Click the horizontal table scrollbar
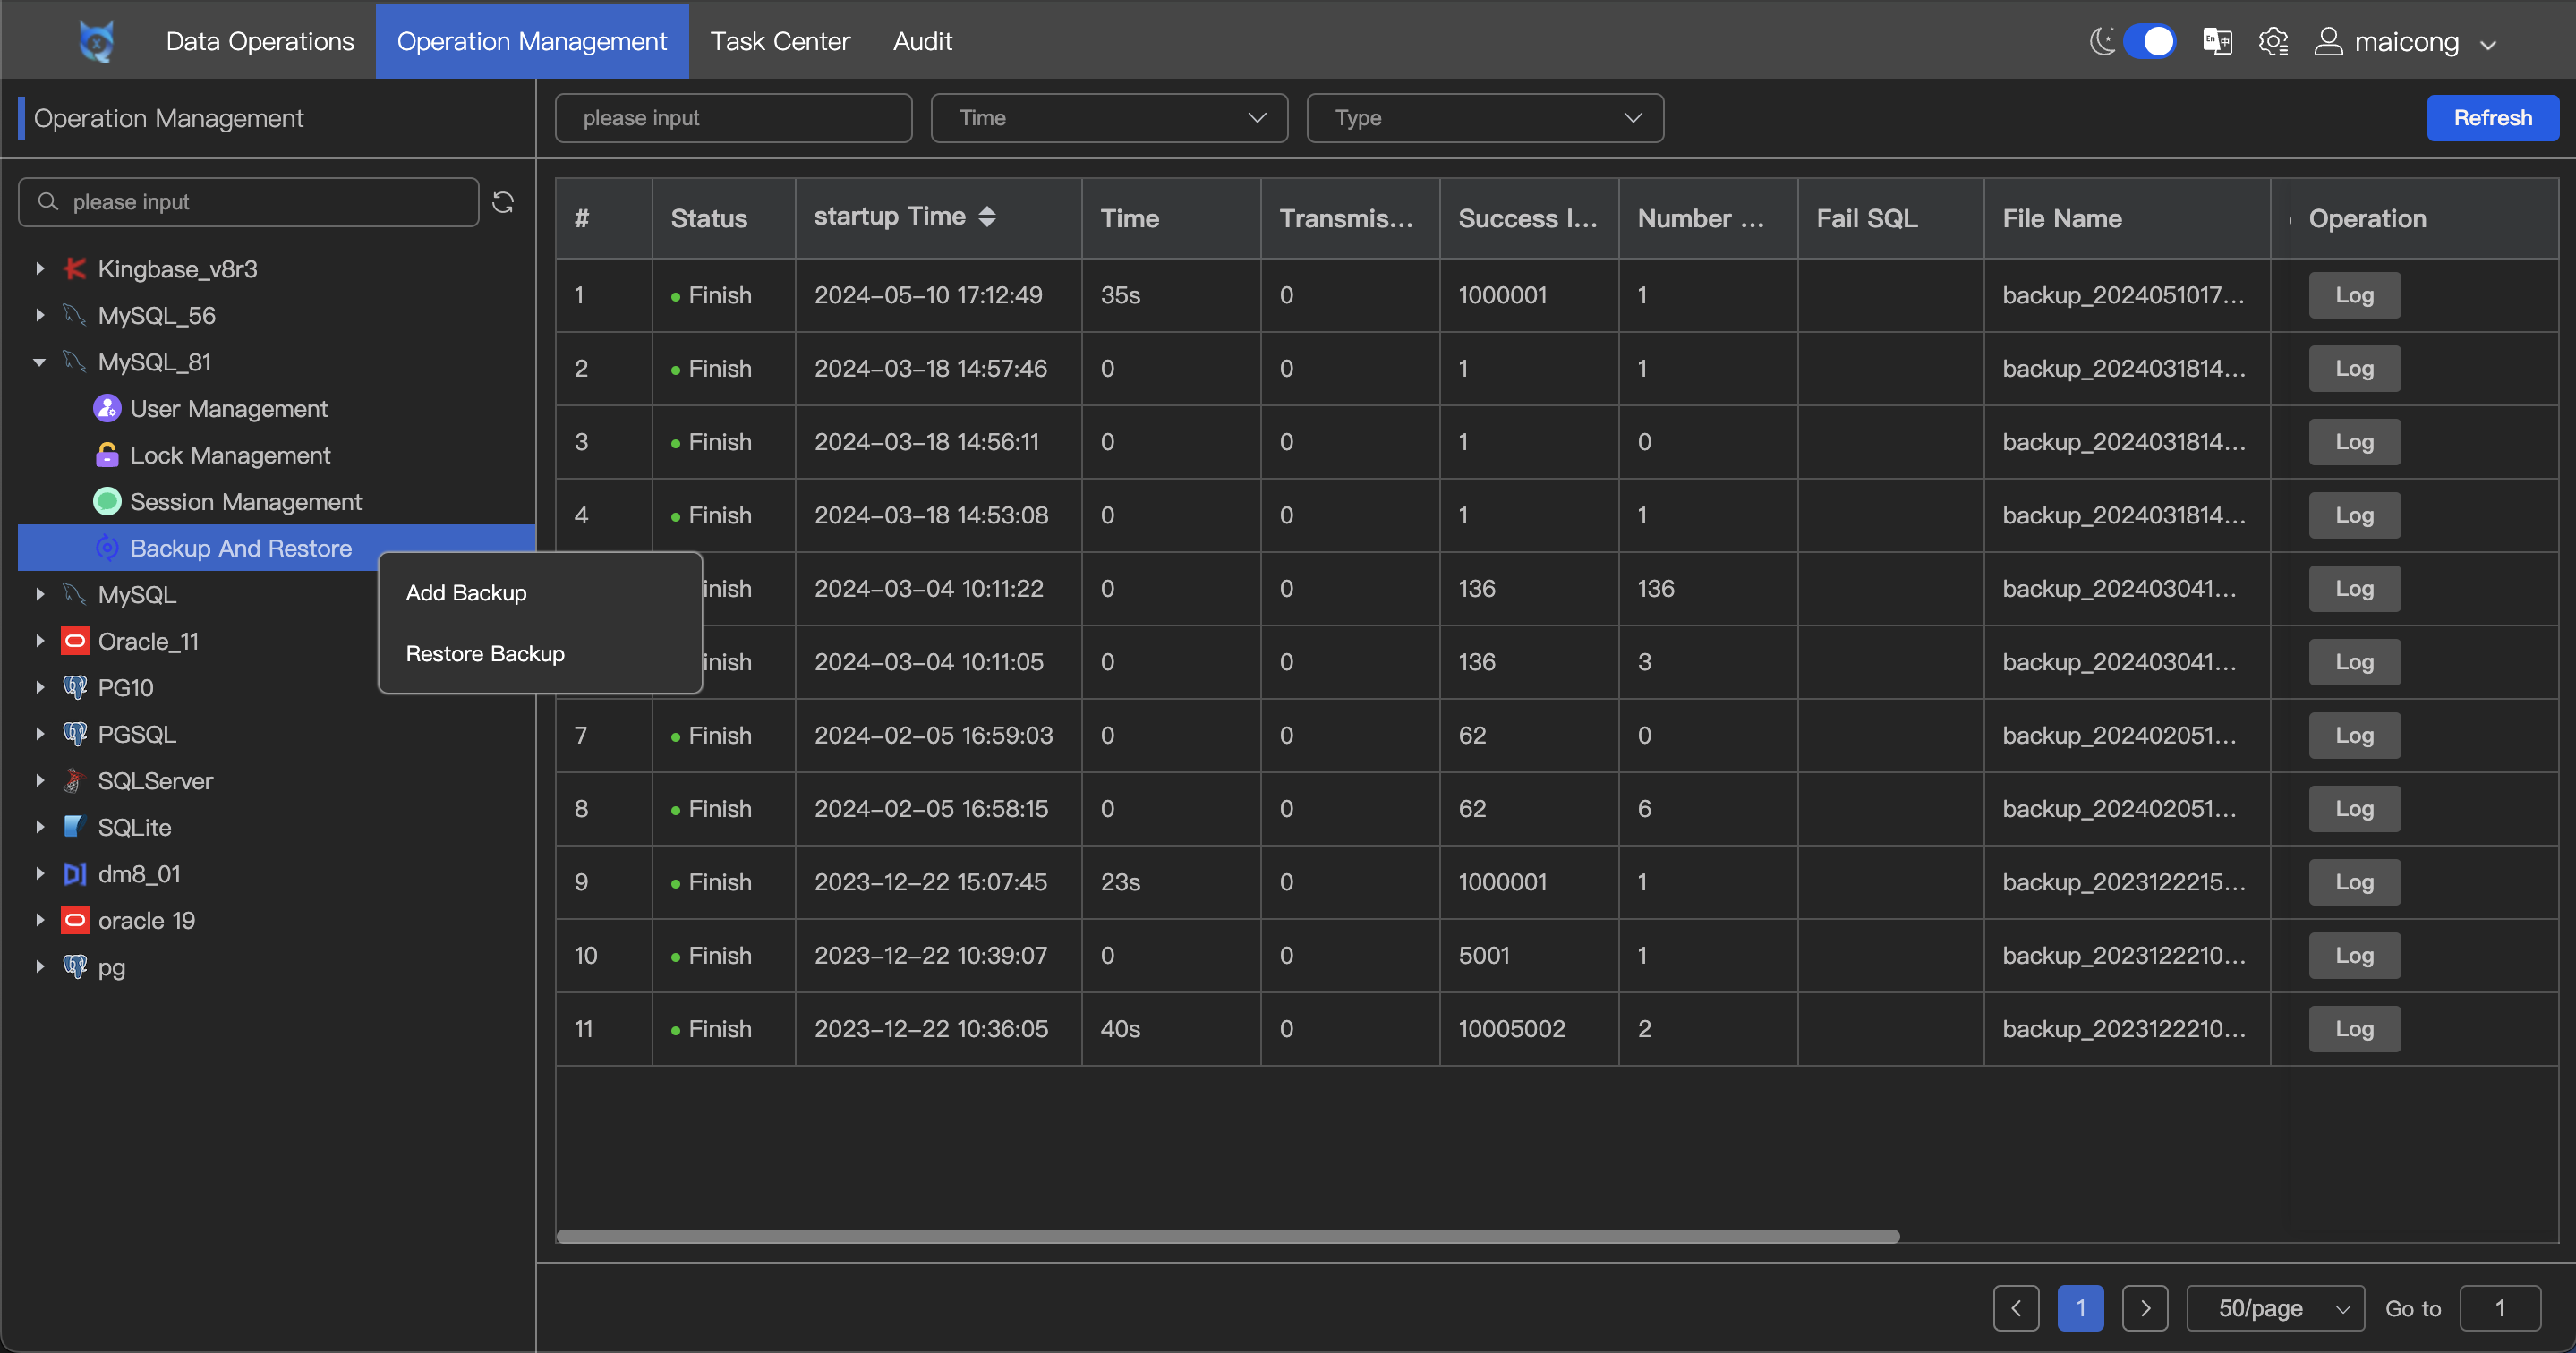Image resolution: width=2576 pixels, height=1353 pixels. pos(1227,1236)
